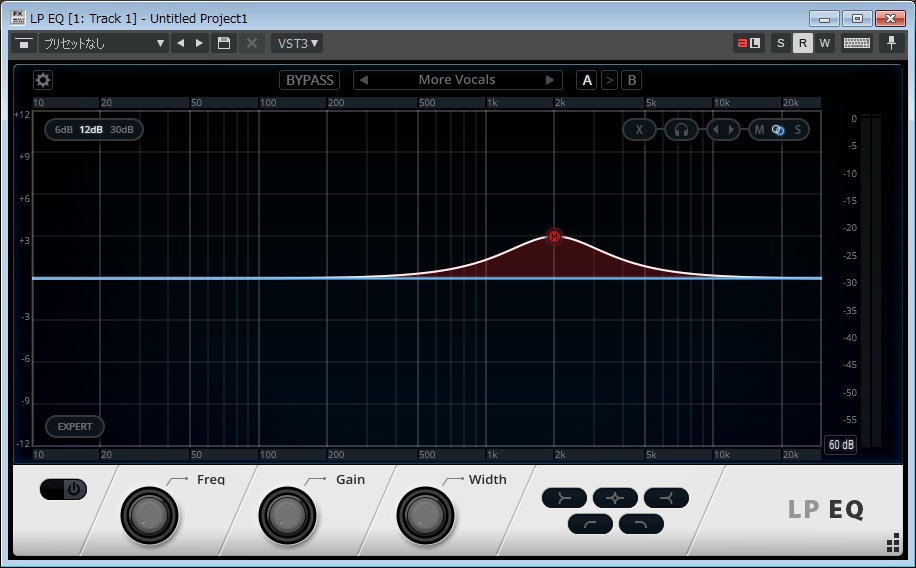This screenshot has width=916, height=568.
Task: Open the settings gear in the EQ panel
Action: pos(43,80)
